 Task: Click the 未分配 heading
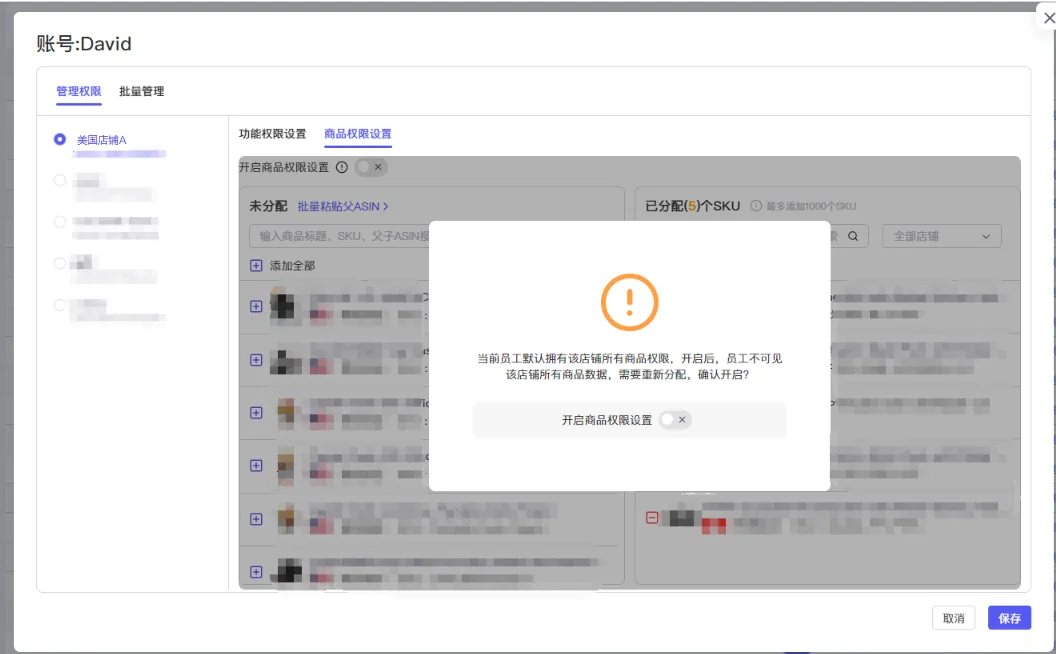268,206
